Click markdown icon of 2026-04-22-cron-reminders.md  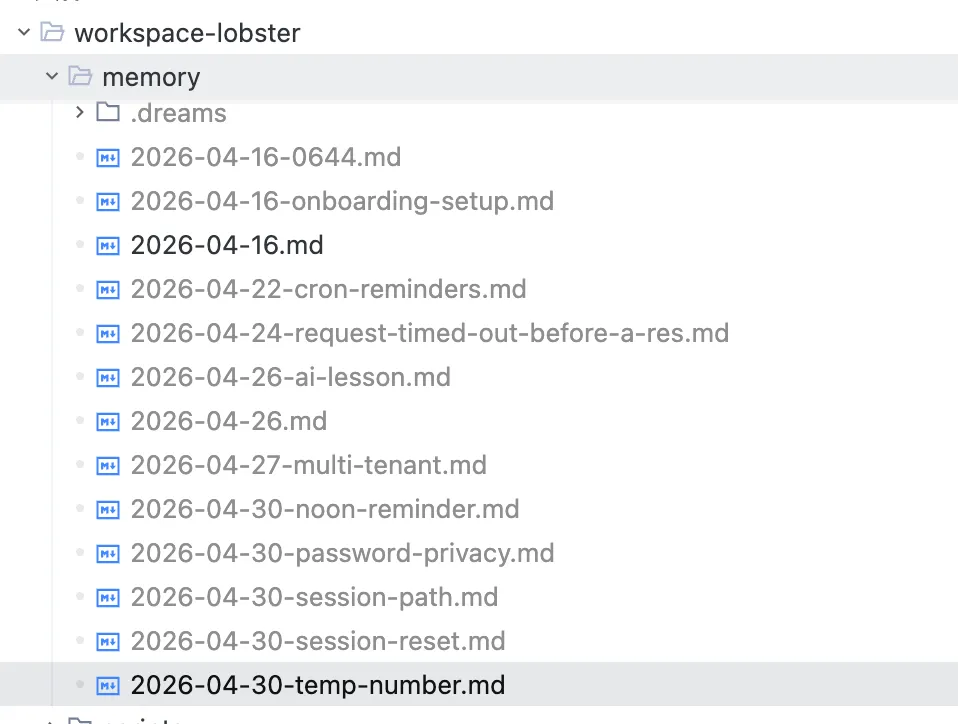tap(108, 290)
